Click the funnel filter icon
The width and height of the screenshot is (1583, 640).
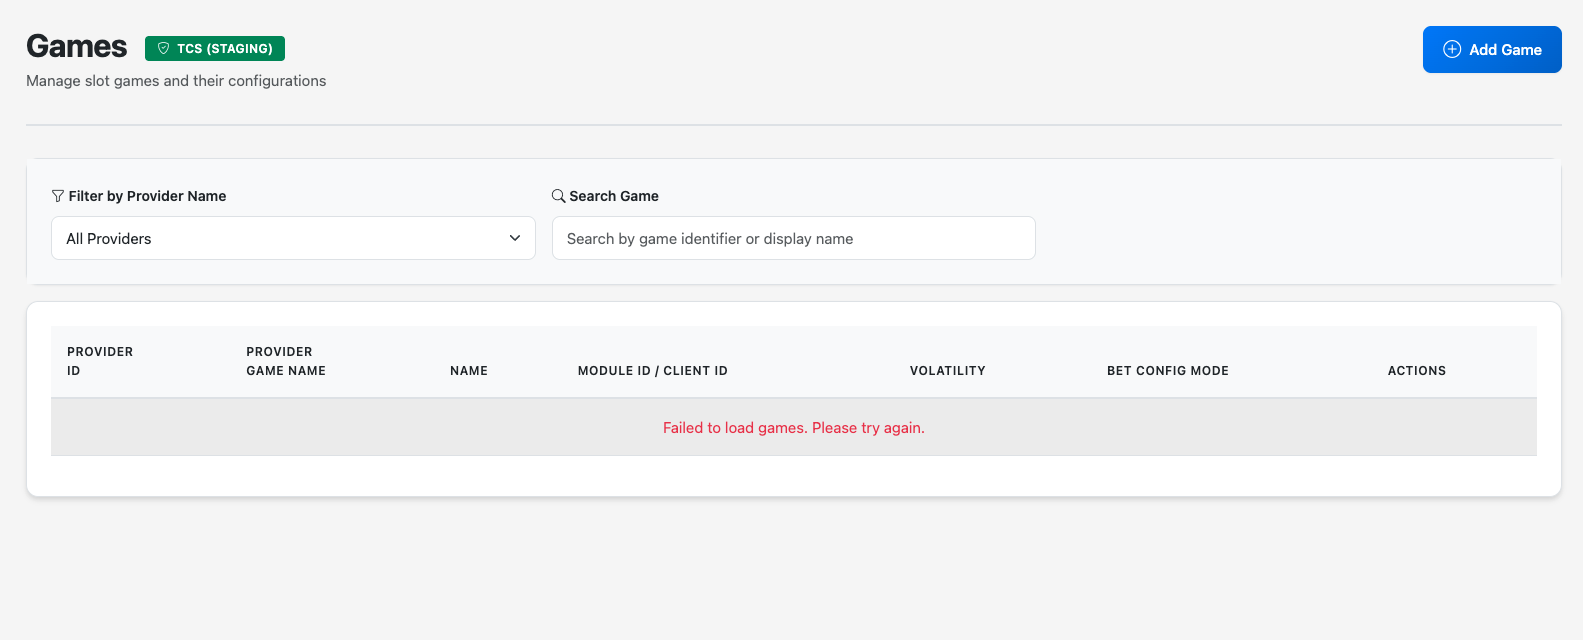(x=58, y=196)
